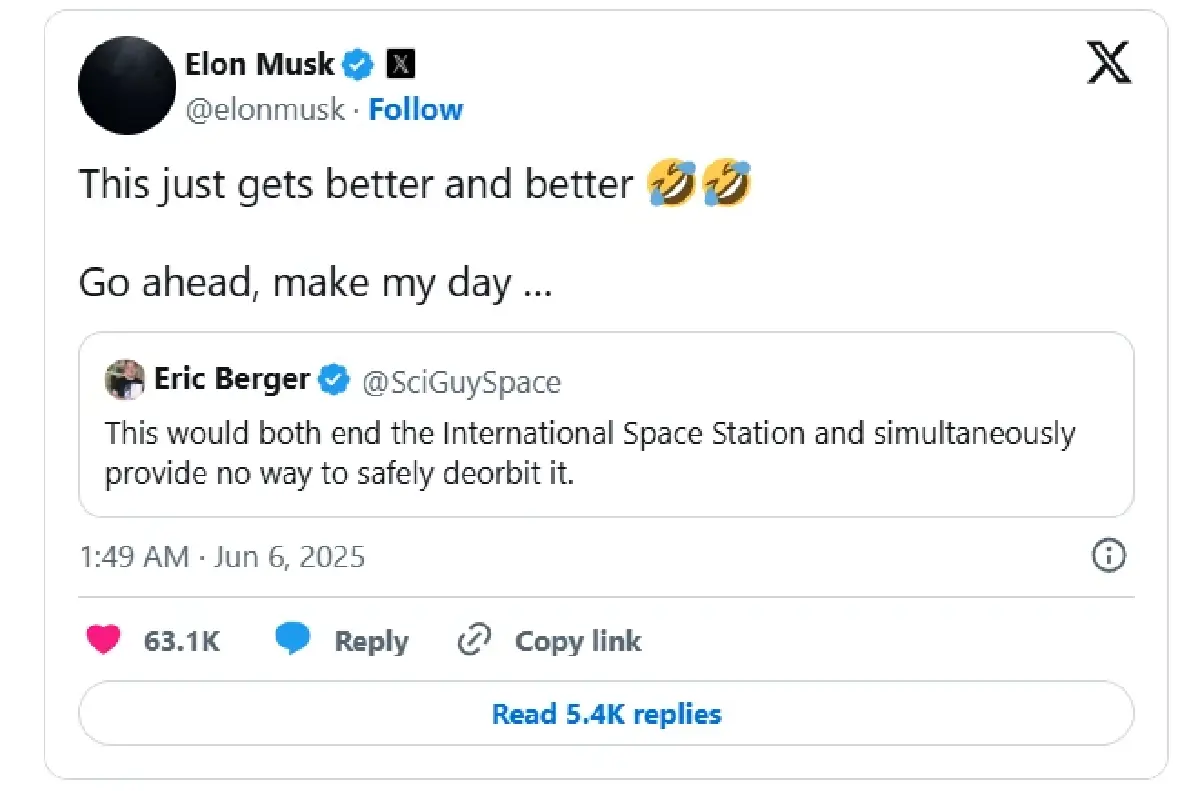Open the 1:49 AM · Jun 6, 2025 timestamp
Viewport: 1200px width, 791px height.
coord(222,556)
